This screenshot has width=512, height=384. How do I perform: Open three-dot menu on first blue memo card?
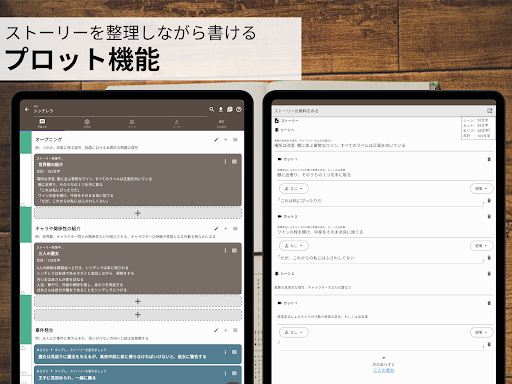pos(225,352)
